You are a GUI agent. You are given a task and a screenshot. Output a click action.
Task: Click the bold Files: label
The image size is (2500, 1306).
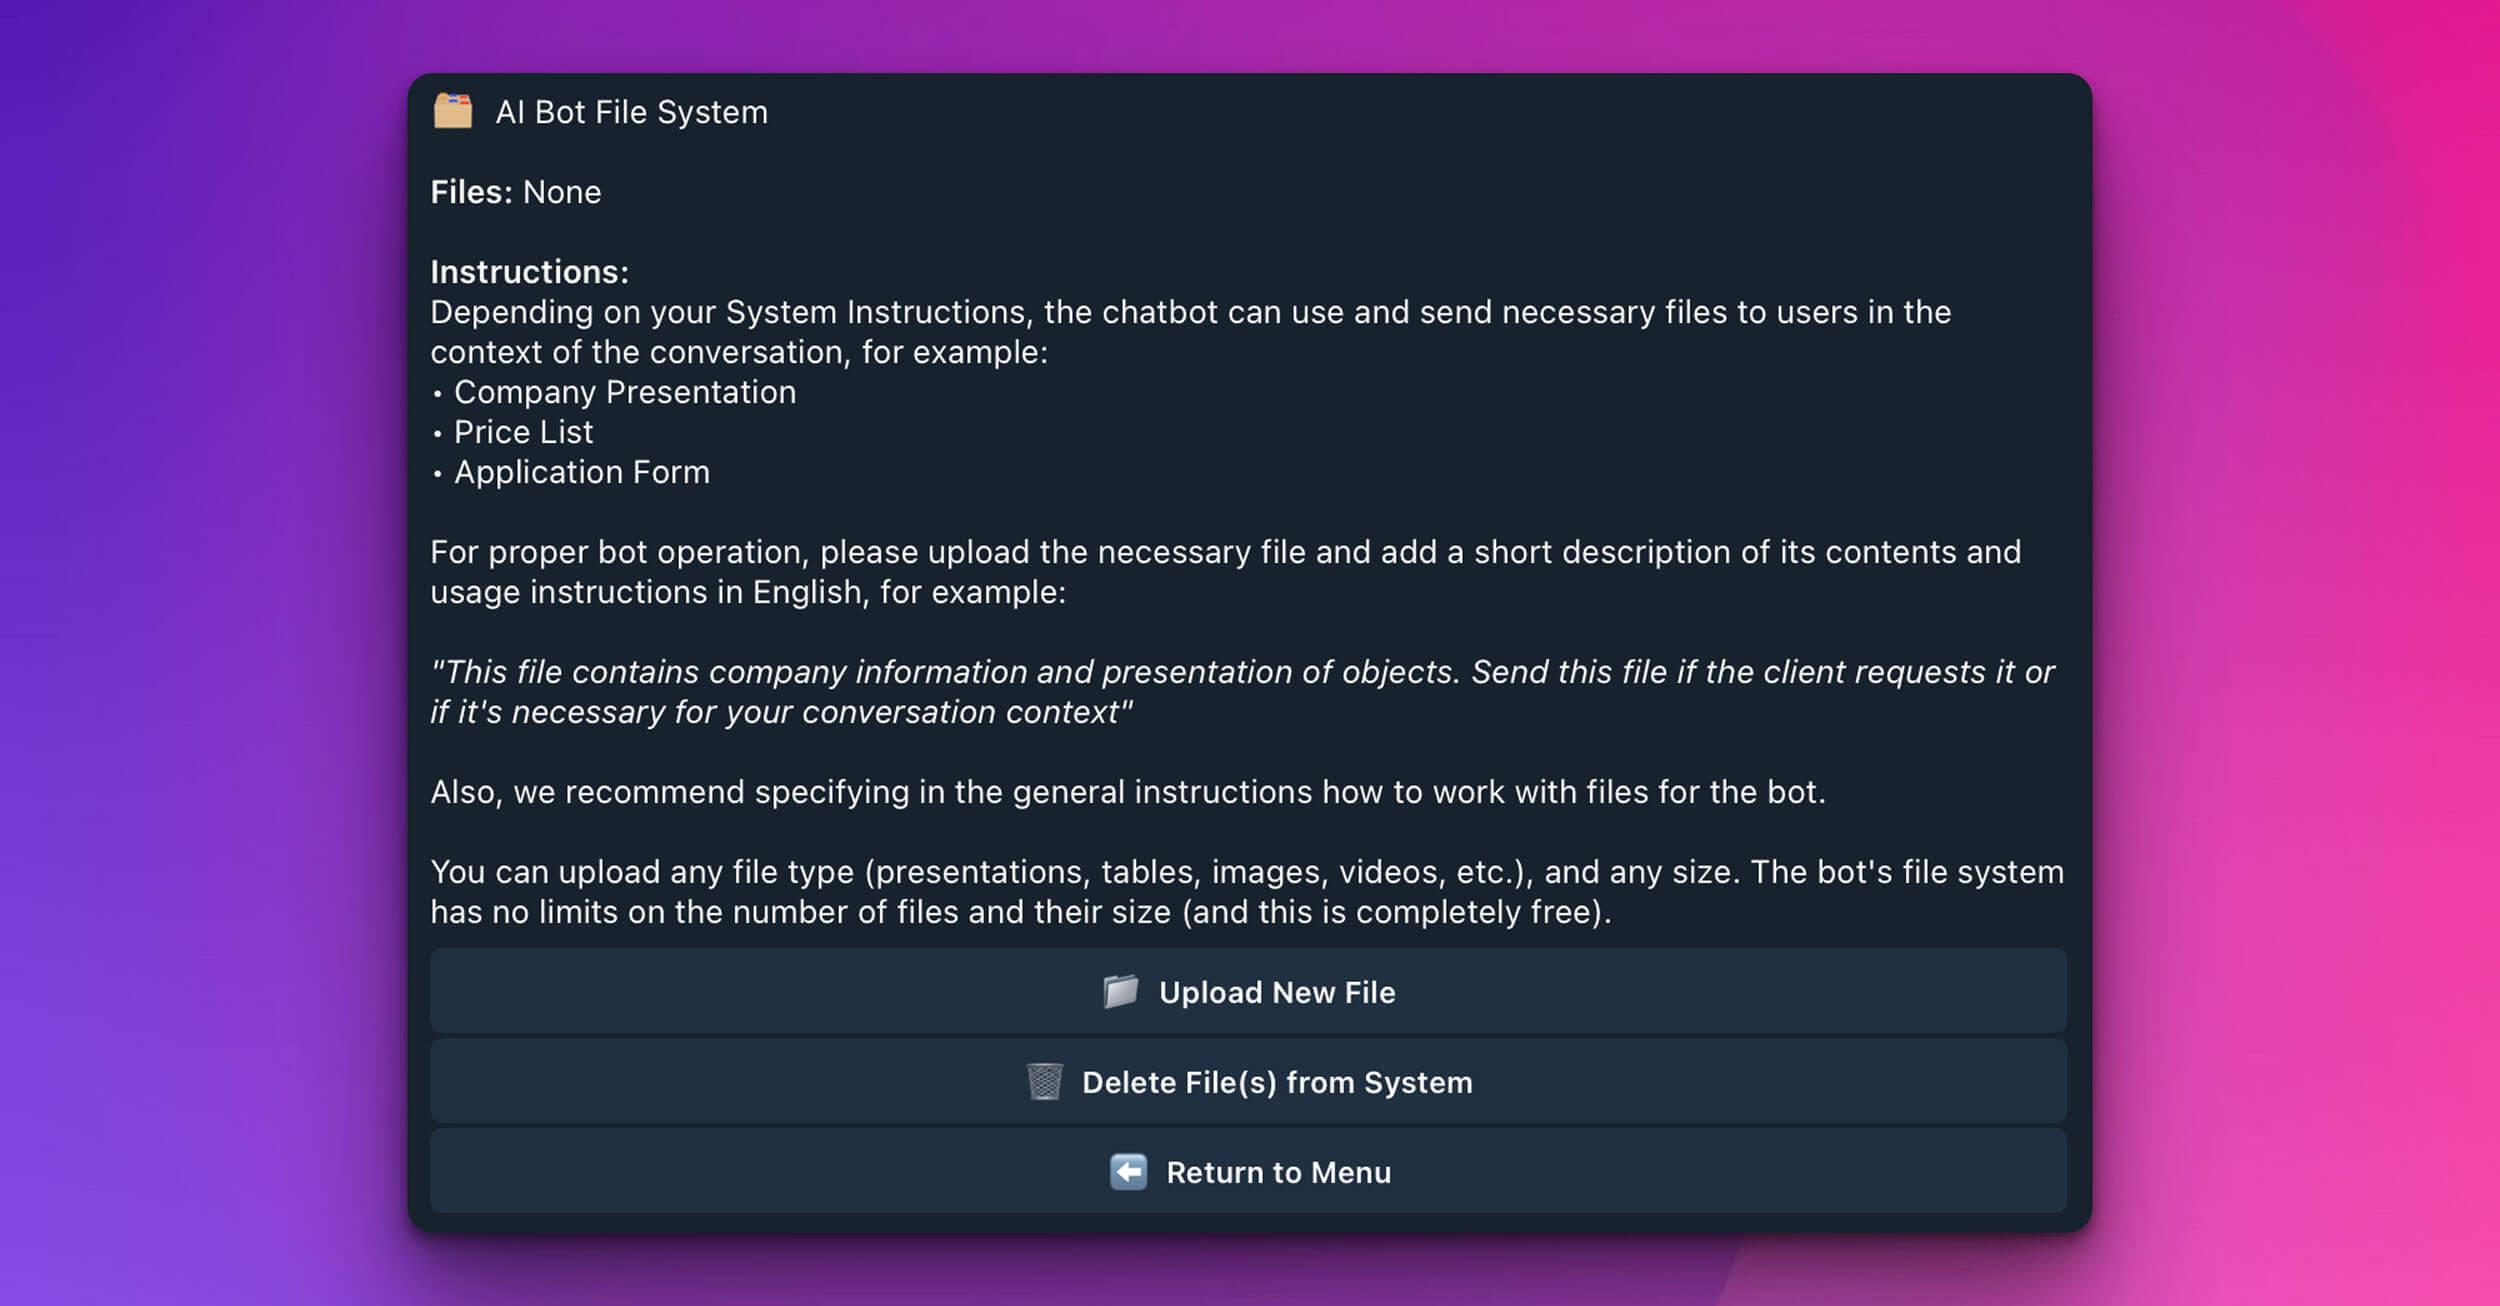coord(471,192)
